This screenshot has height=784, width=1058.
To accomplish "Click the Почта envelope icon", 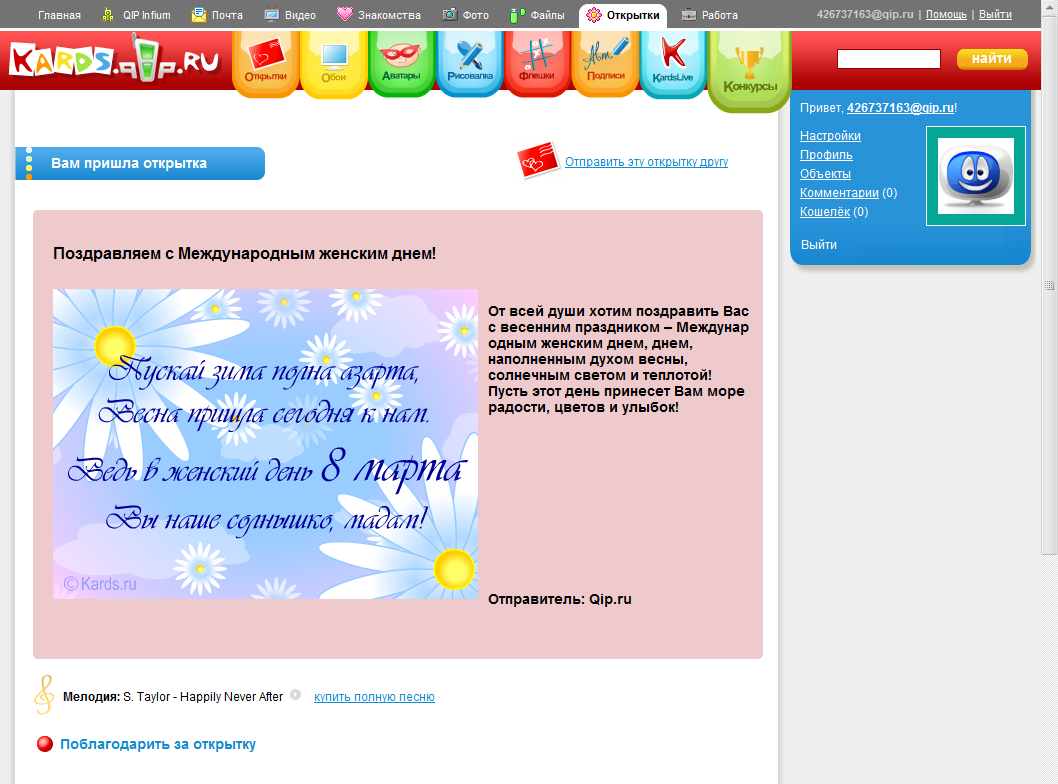I will [199, 14].
